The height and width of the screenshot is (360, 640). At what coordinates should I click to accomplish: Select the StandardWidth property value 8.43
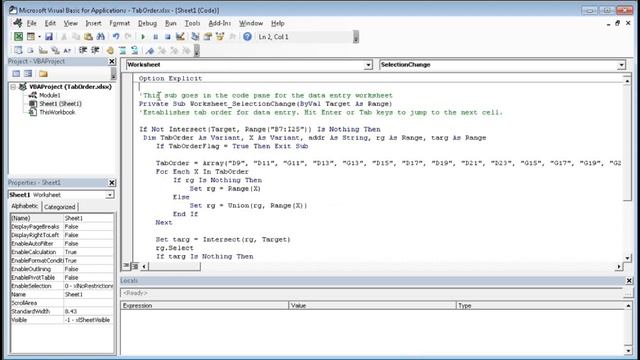88,311
